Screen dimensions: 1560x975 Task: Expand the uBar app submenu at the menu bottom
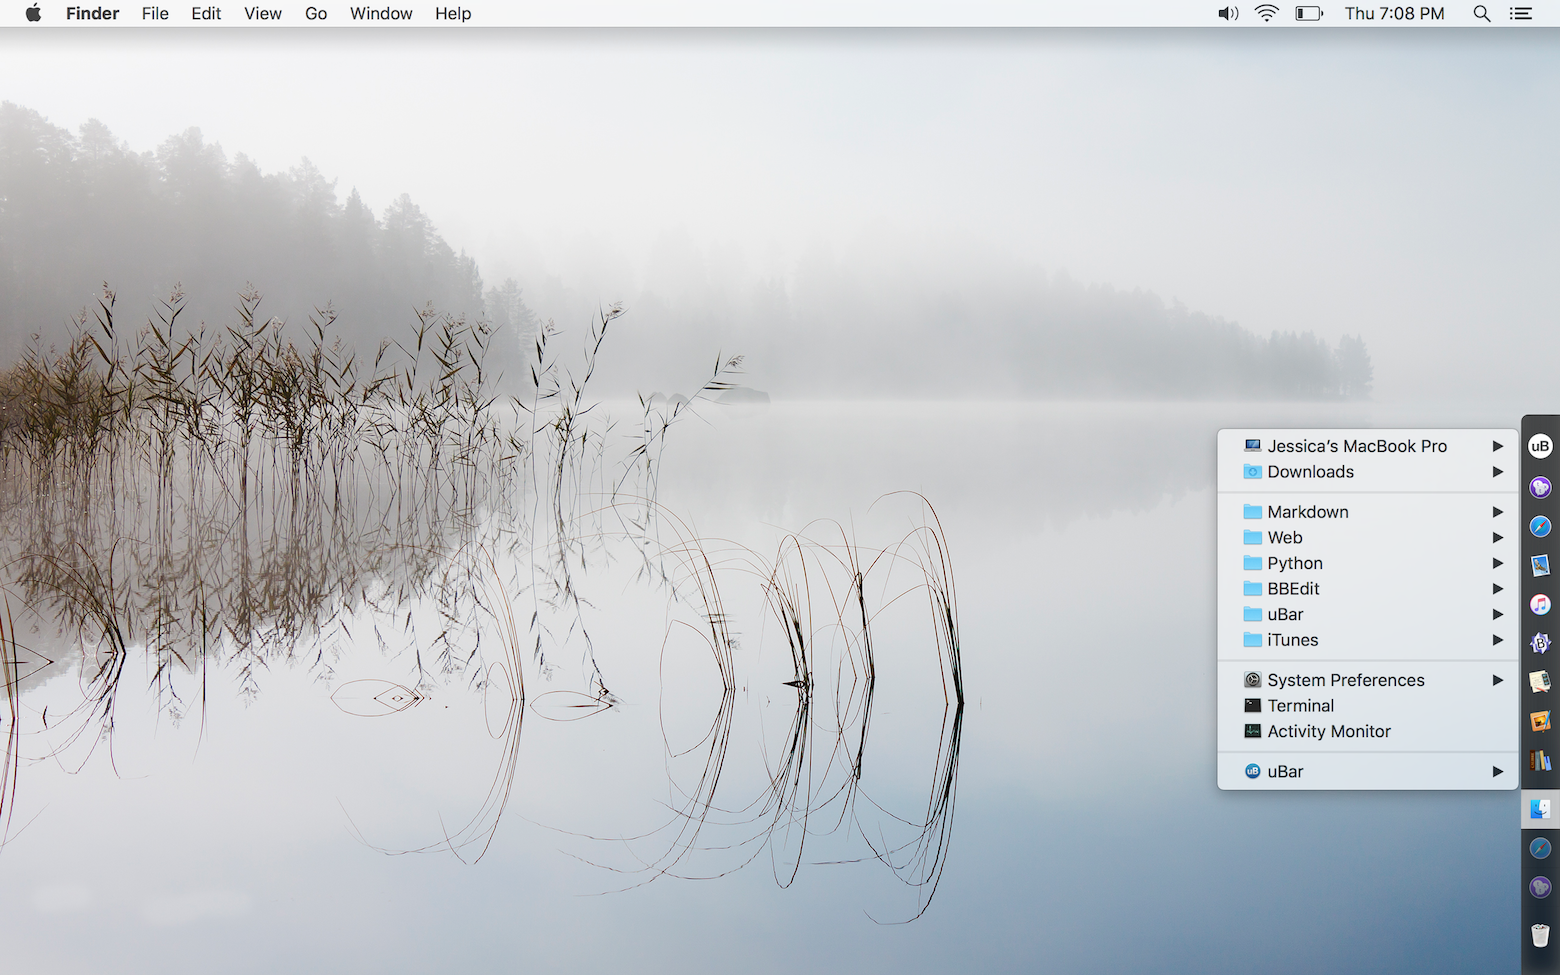click(x=1368, y=772)
